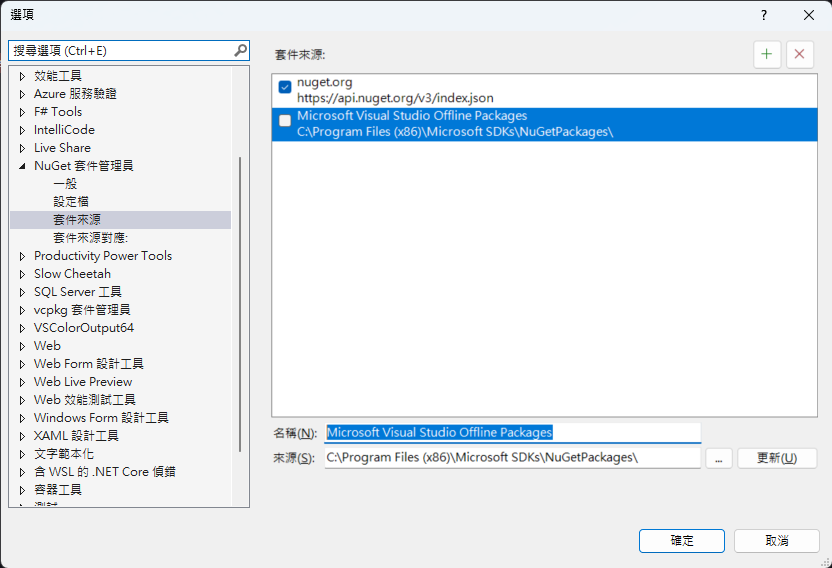Expand the Slow Cheetah node
The height and width of the screenshot is (568, 832).
[22, 274]
